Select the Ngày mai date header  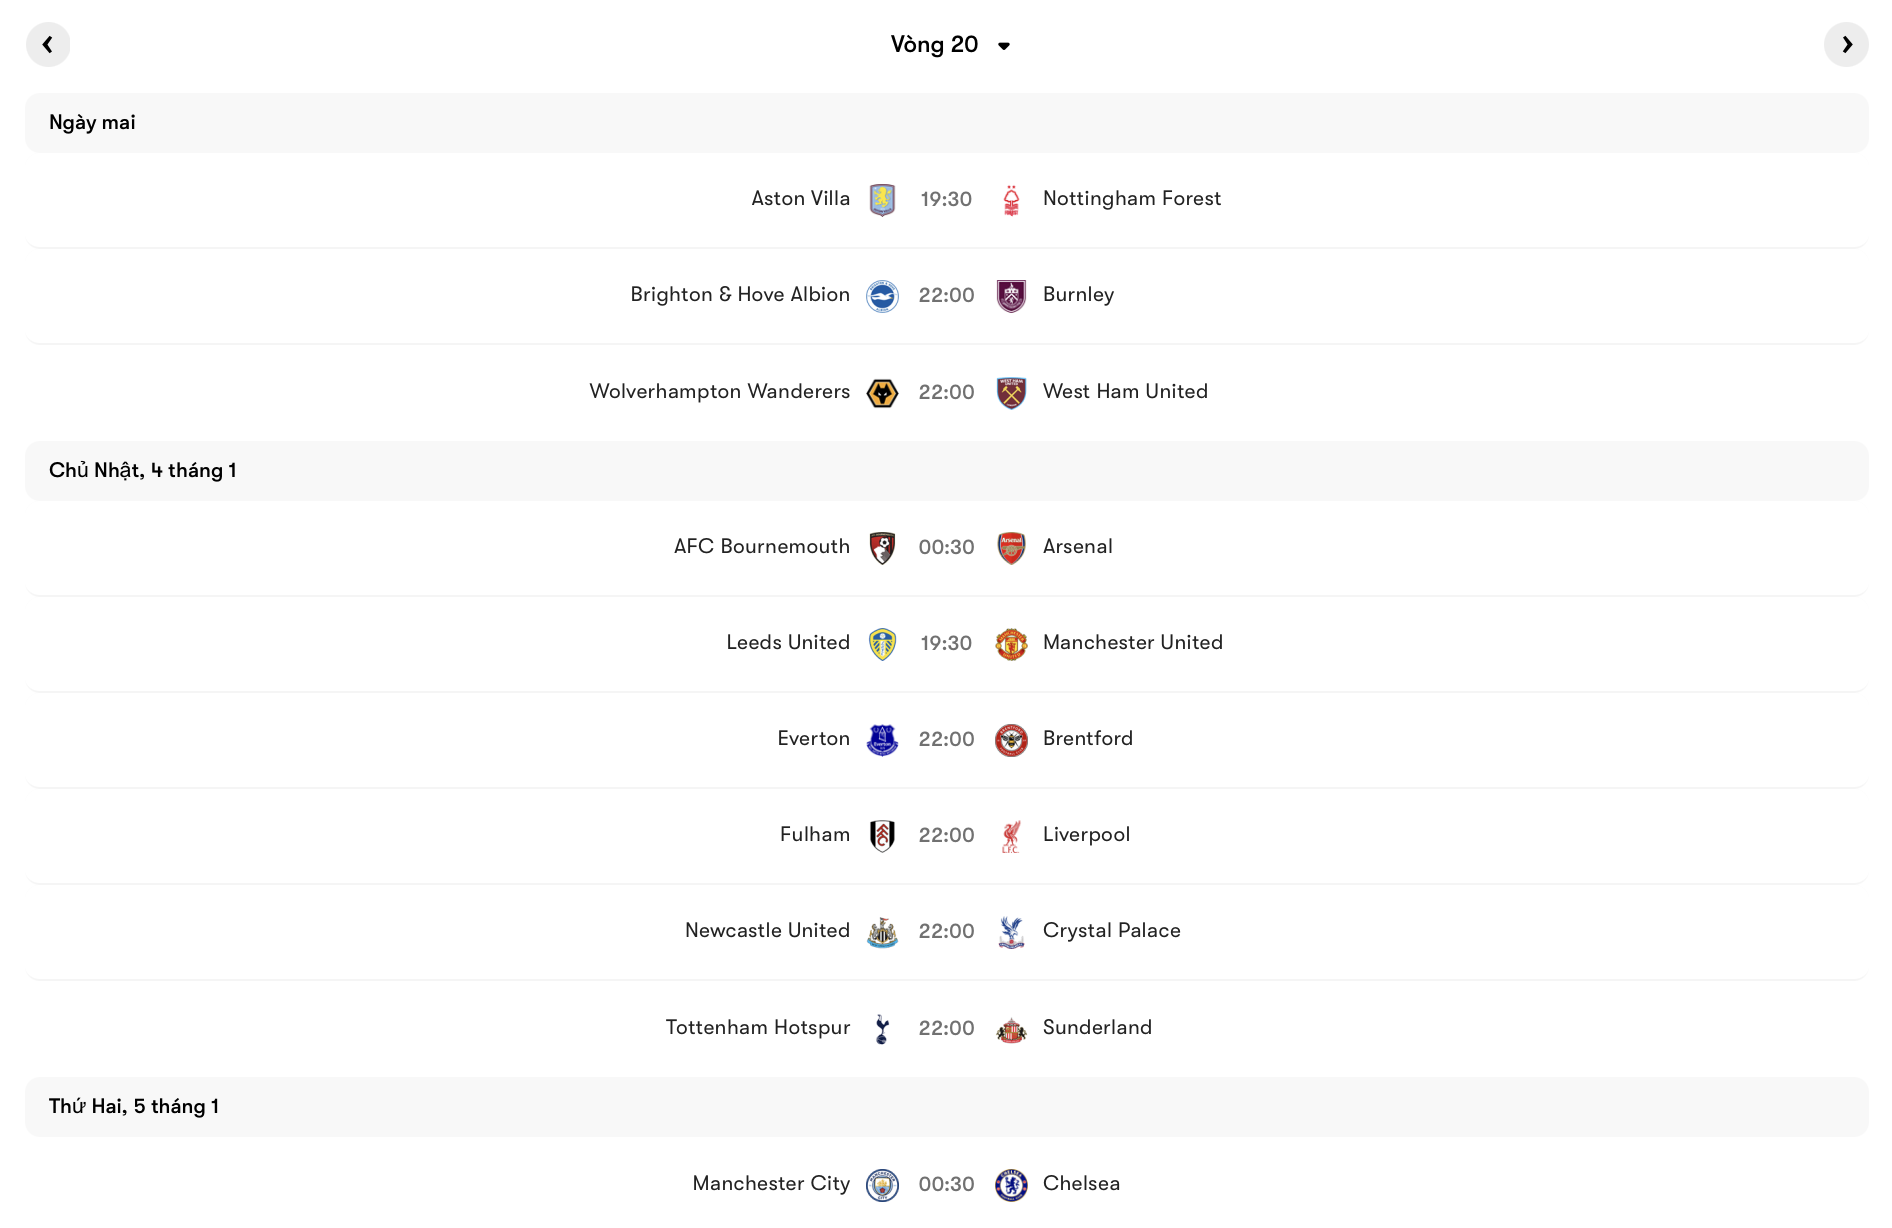91,122
